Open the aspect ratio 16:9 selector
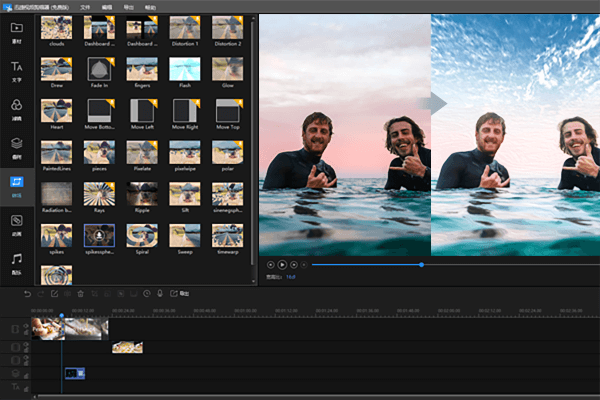600x400 pixels. [291, 277]
